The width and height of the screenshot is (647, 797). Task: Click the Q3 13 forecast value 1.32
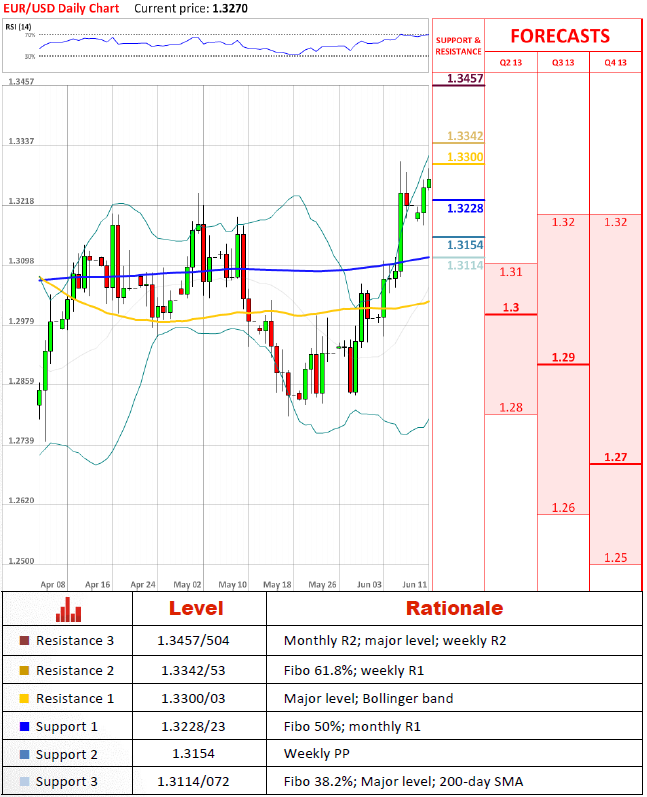pyautogui.click(x=563, y=222)
